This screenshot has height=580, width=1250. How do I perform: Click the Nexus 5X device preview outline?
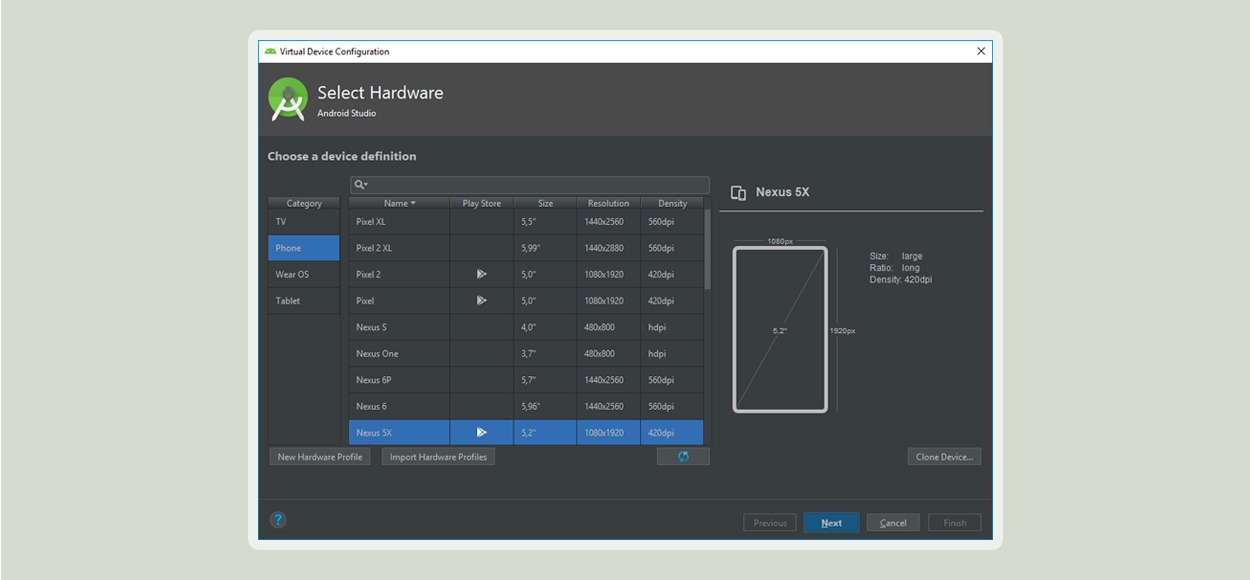coord(780,329)
